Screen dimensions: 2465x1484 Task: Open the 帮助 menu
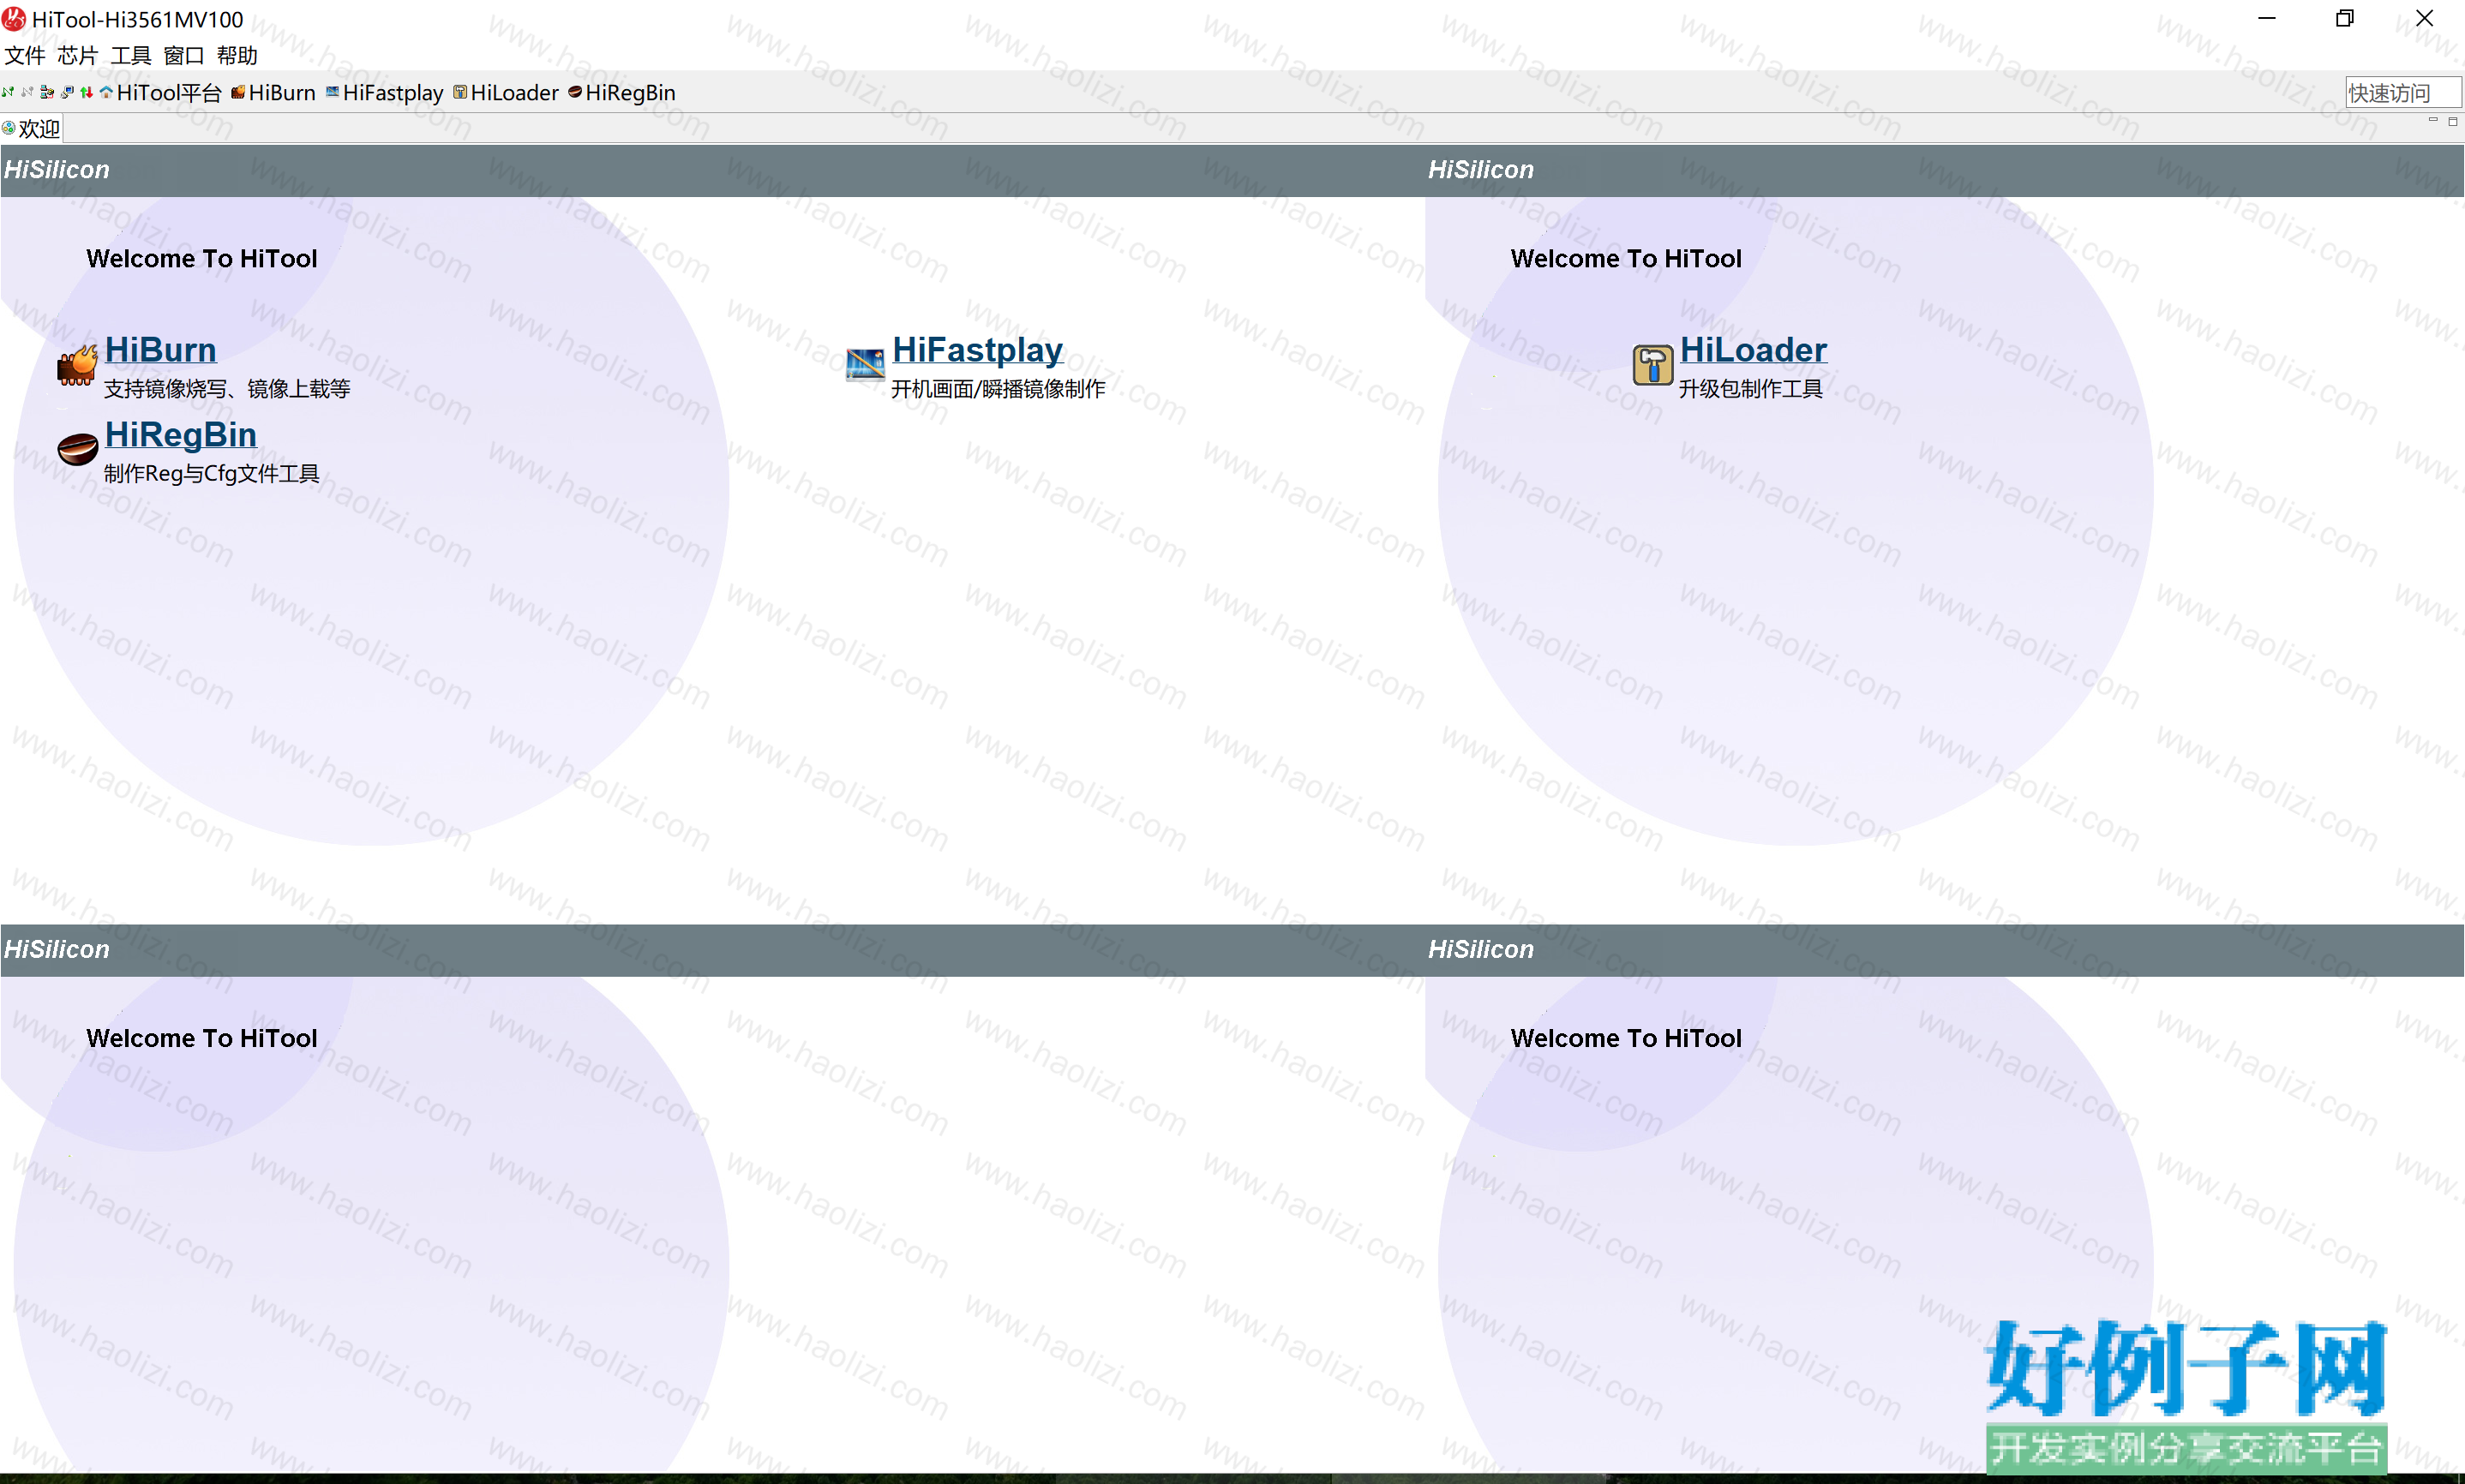[237, 56]
